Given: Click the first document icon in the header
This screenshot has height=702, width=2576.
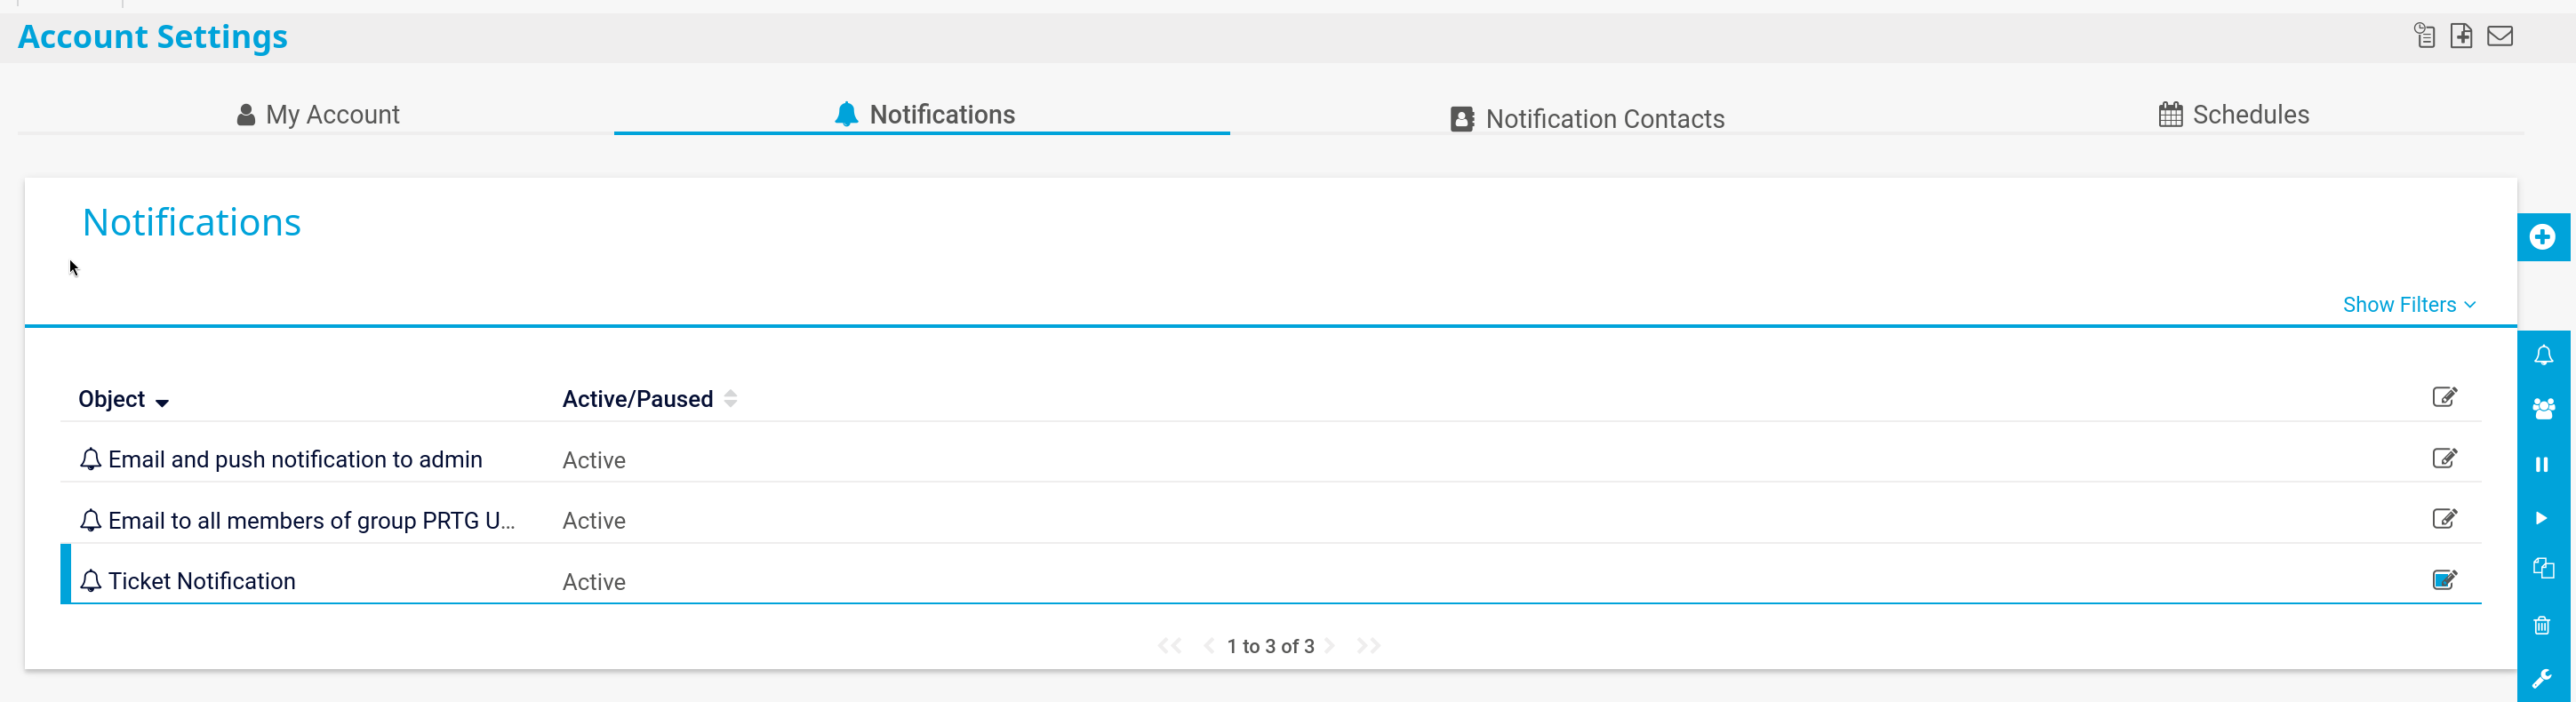Looking at the screenshot, I should (2424, 36).
